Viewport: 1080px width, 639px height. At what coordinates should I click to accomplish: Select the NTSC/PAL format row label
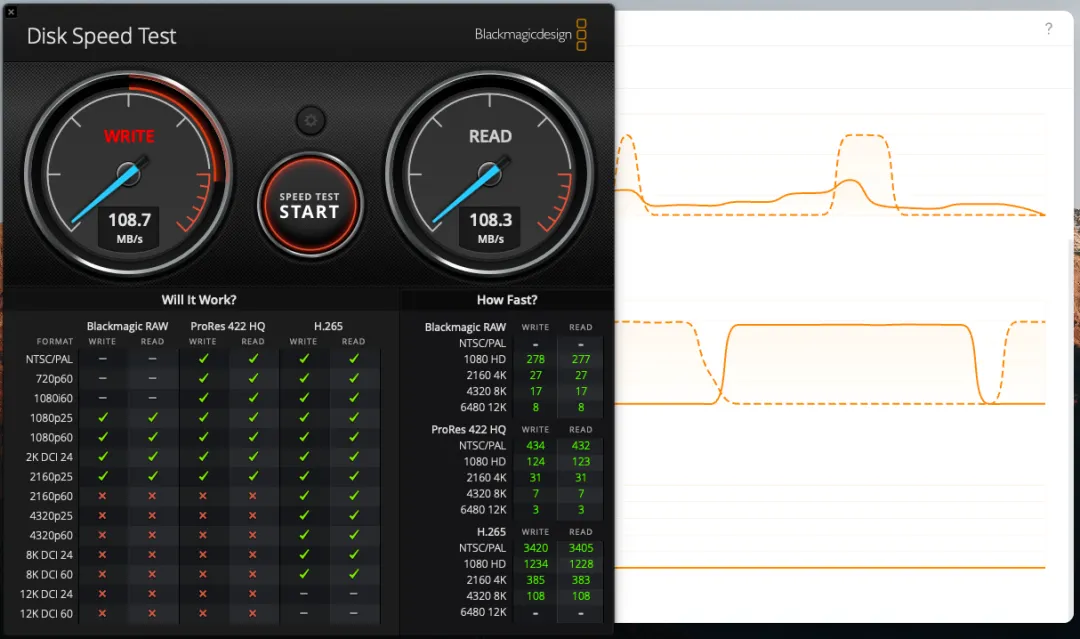(49, 359)
